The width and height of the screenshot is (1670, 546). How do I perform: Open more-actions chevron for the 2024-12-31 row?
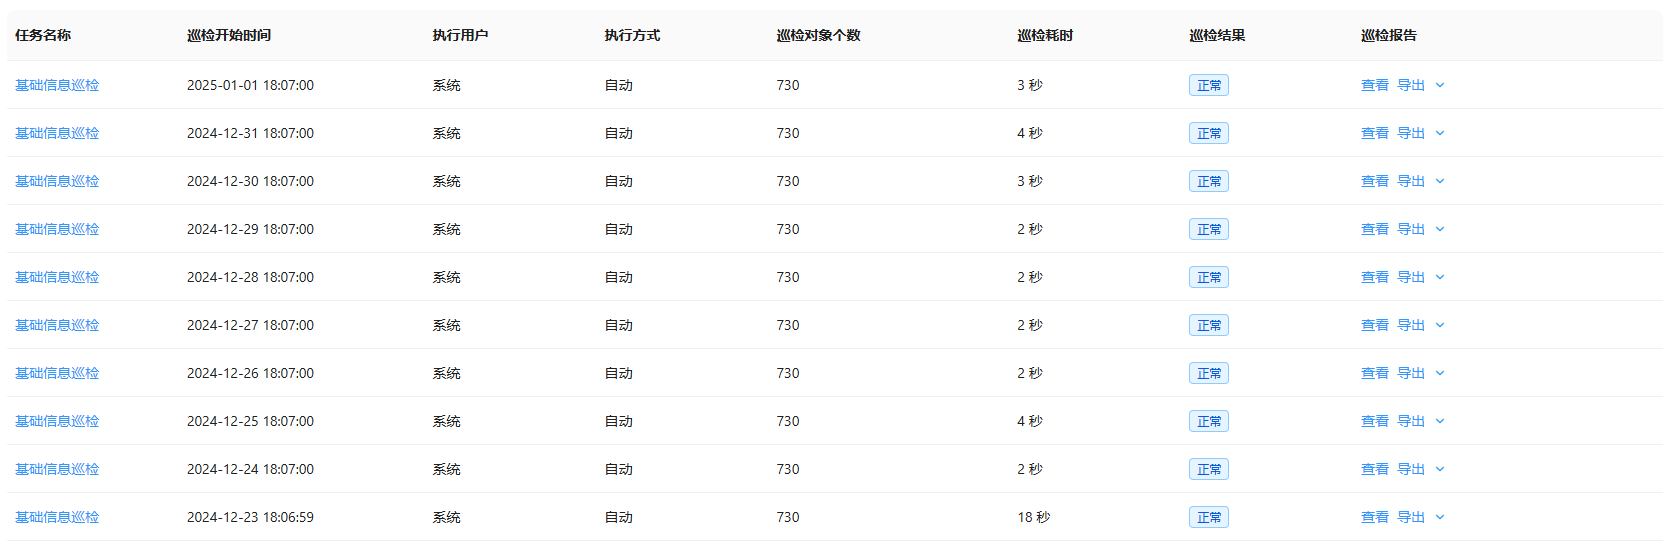[1440, 133]
